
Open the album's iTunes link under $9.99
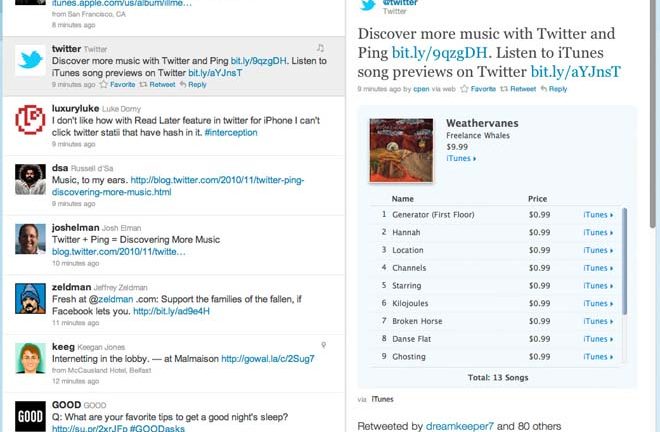coord(461,158)
